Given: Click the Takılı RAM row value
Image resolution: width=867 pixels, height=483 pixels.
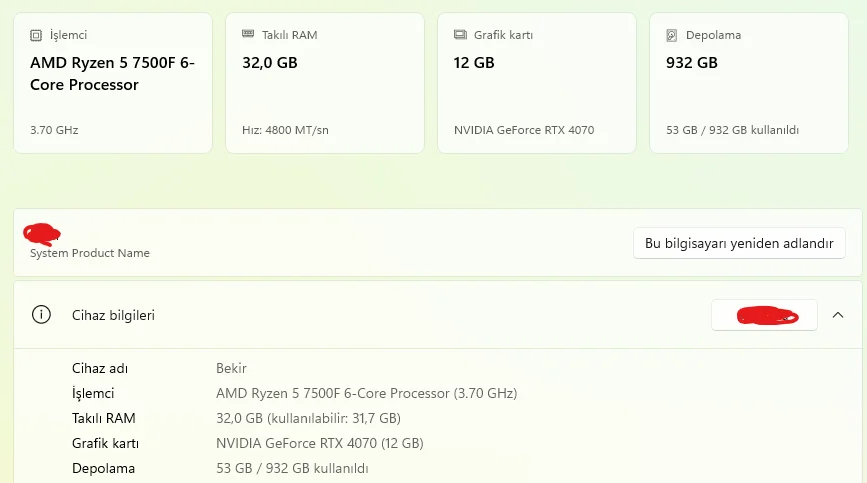Looking at the screenshot, I should click(308, 418).
